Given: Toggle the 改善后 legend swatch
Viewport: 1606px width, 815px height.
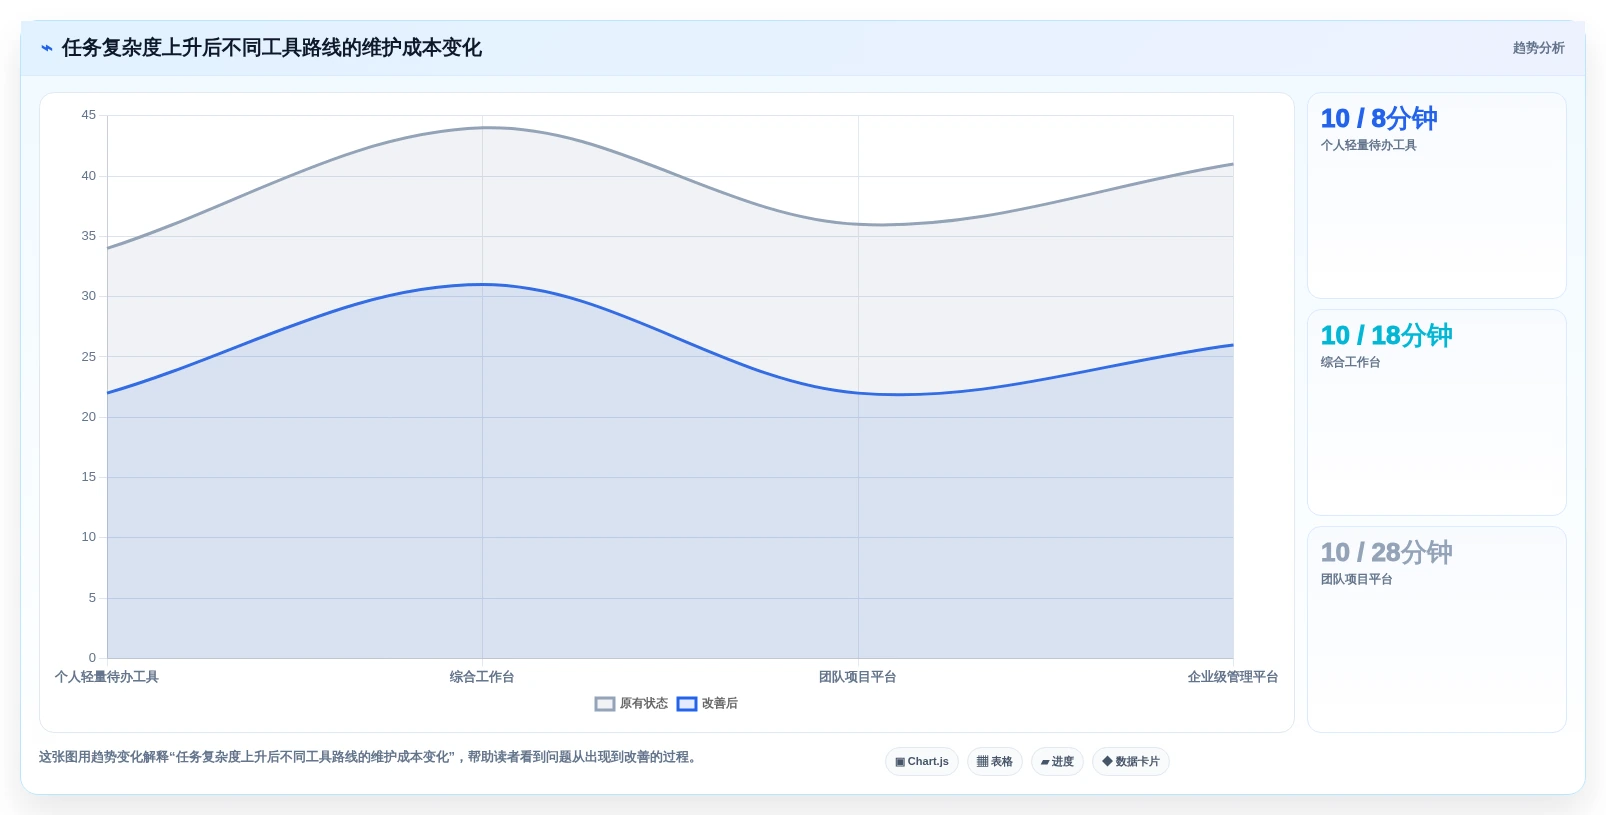Looking at the screenshot, I should click(x=687, y=704).
